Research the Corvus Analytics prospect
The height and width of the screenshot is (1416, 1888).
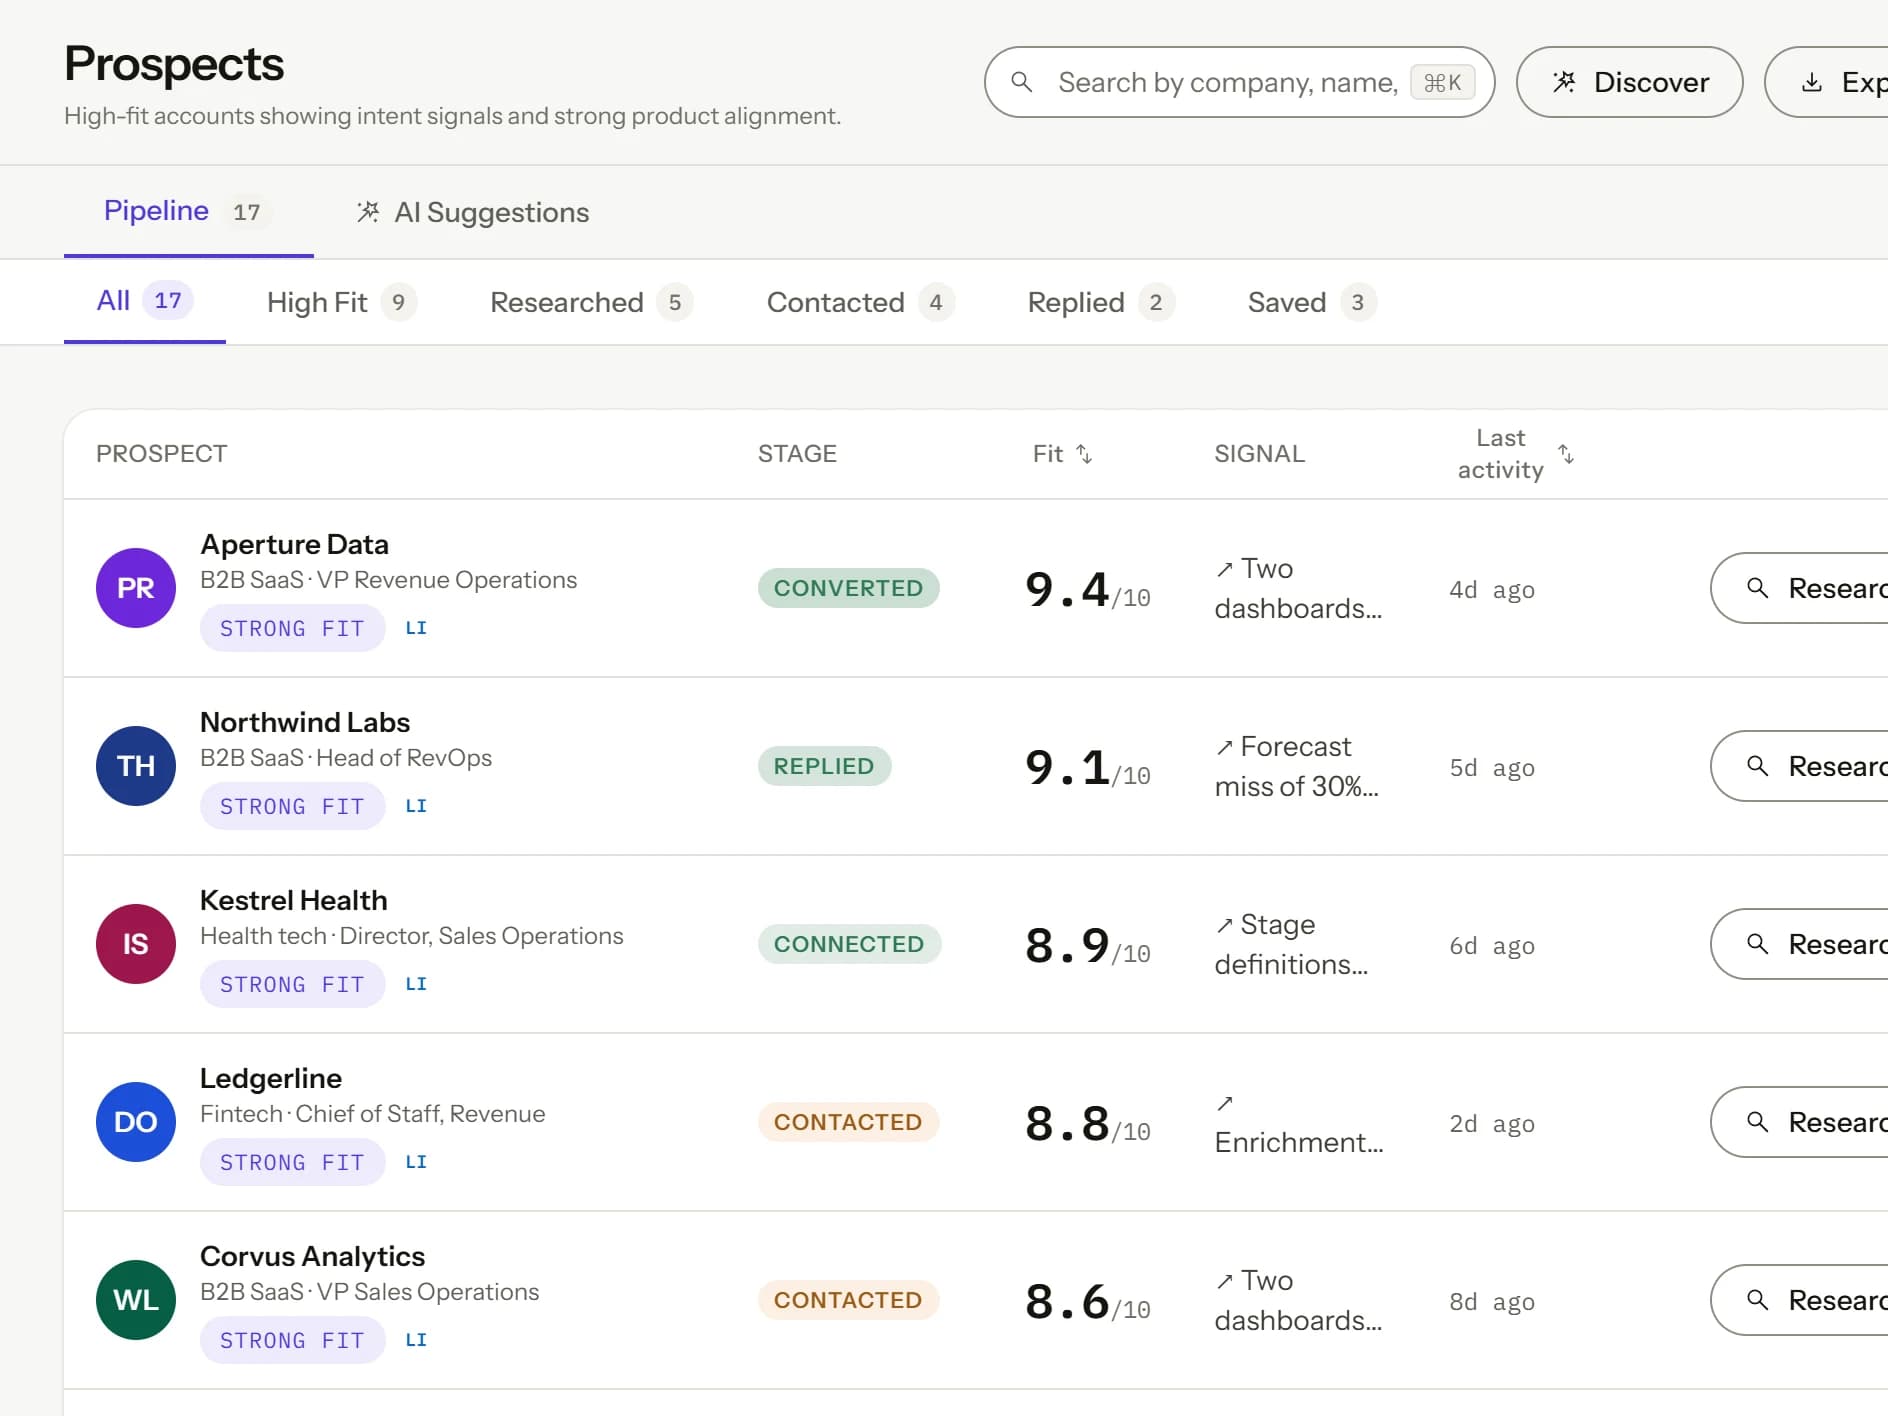[x=1800, y=1300]
